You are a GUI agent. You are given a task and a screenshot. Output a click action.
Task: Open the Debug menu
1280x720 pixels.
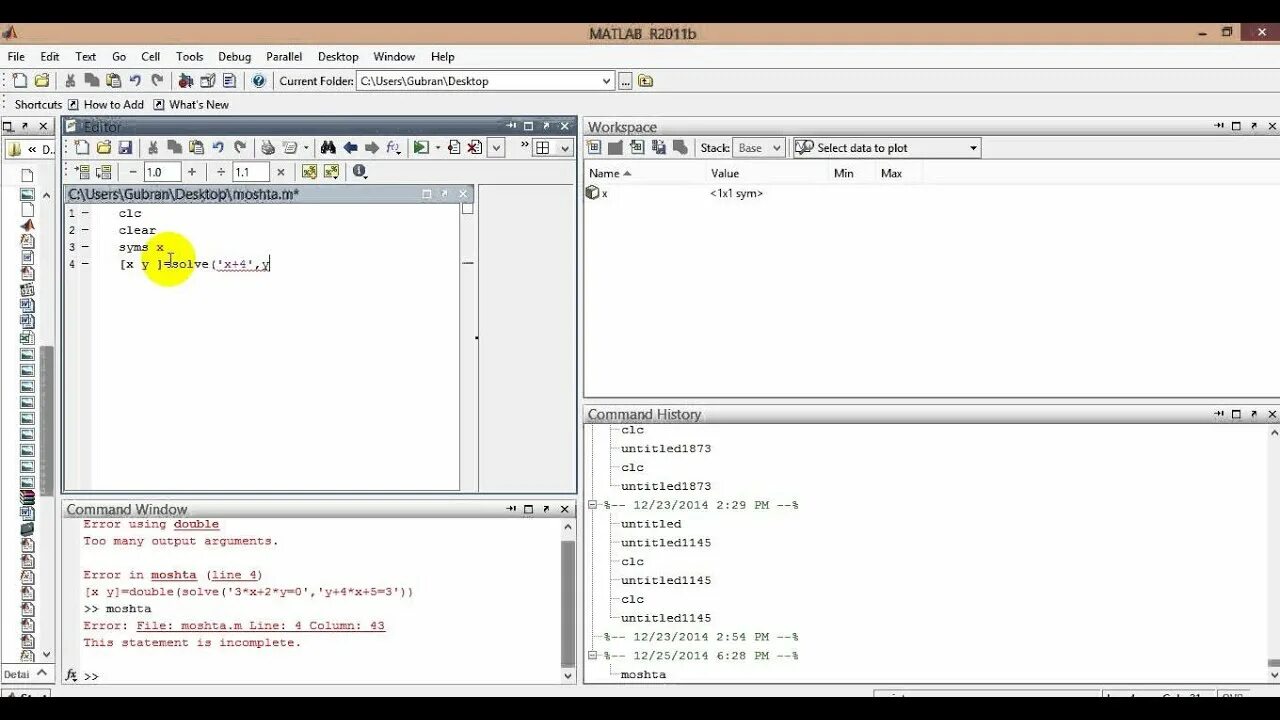pyautogui.click(x=234, y=57)
